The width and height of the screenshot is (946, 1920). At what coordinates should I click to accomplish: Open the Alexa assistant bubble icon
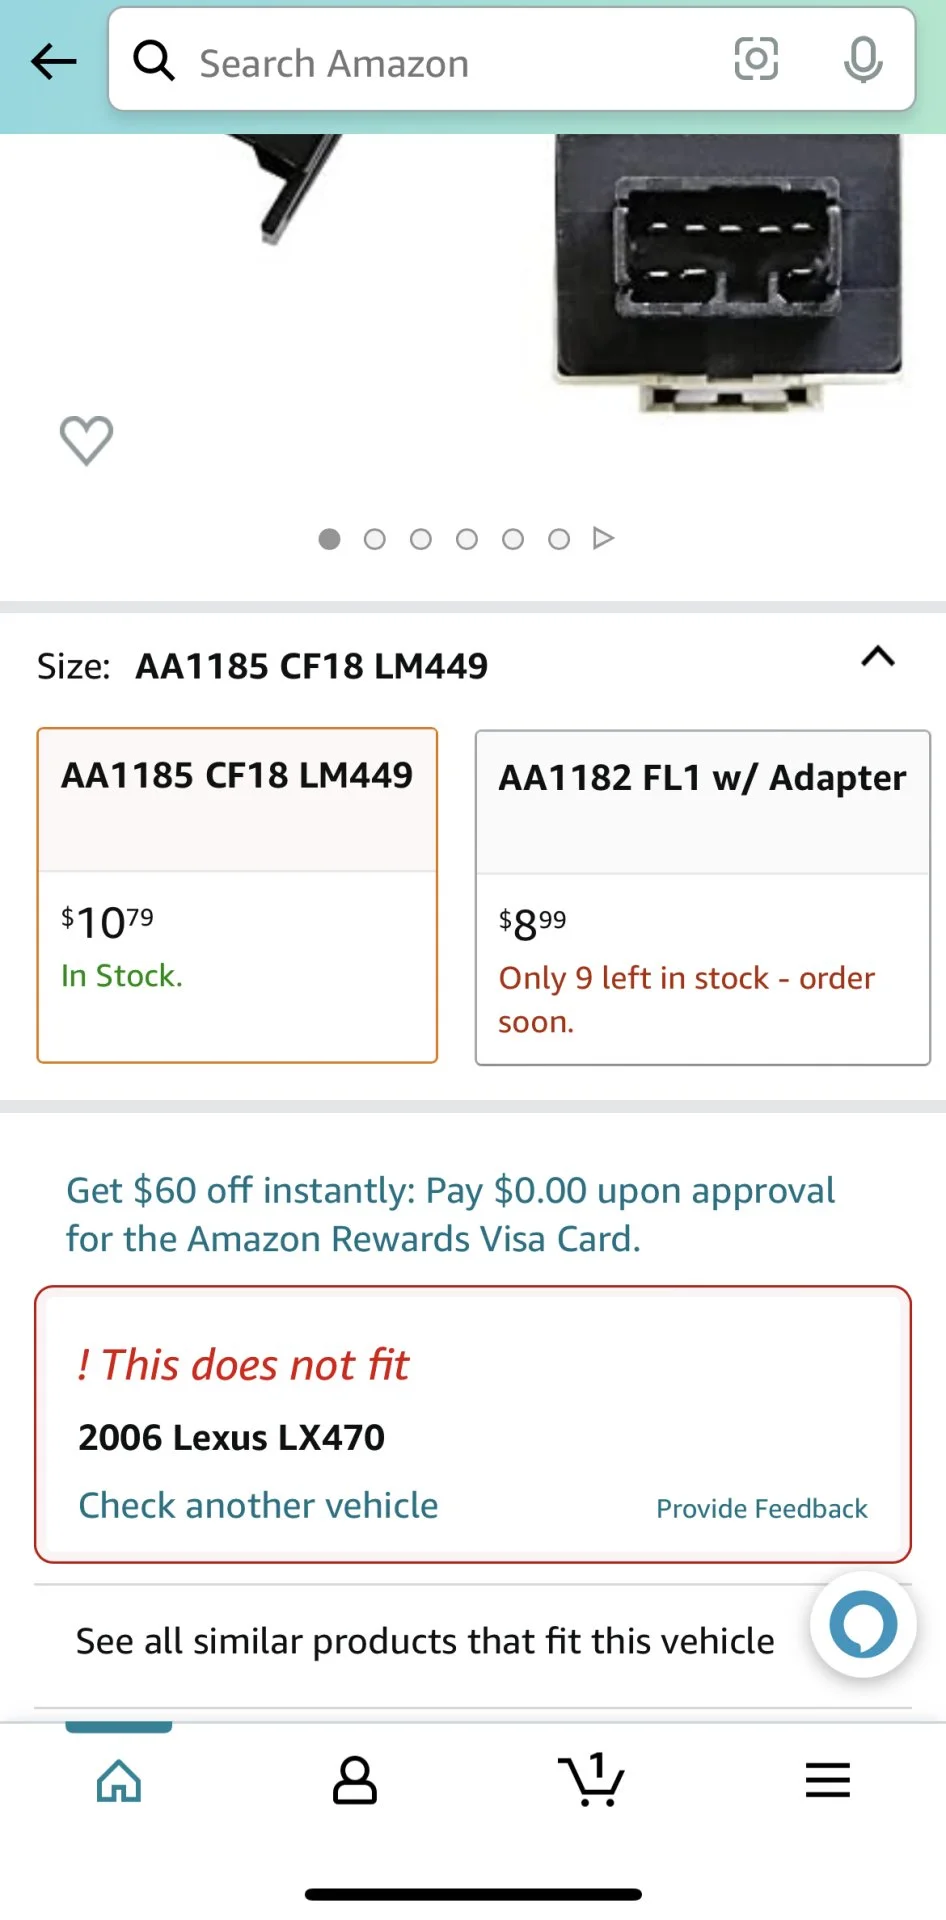tap(863, 1625)
